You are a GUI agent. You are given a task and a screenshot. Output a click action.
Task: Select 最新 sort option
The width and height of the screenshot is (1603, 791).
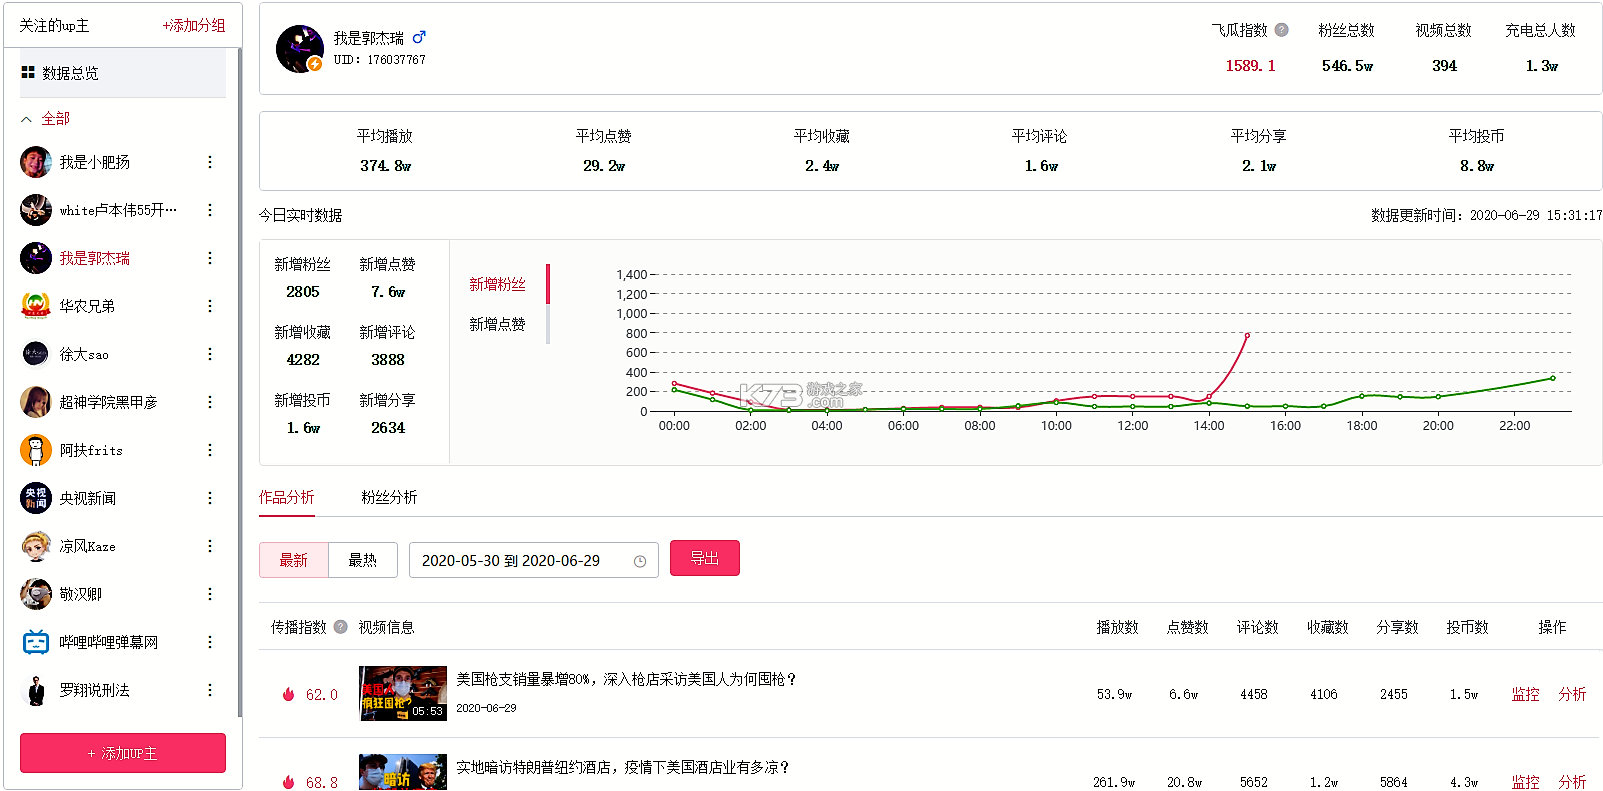294,560
